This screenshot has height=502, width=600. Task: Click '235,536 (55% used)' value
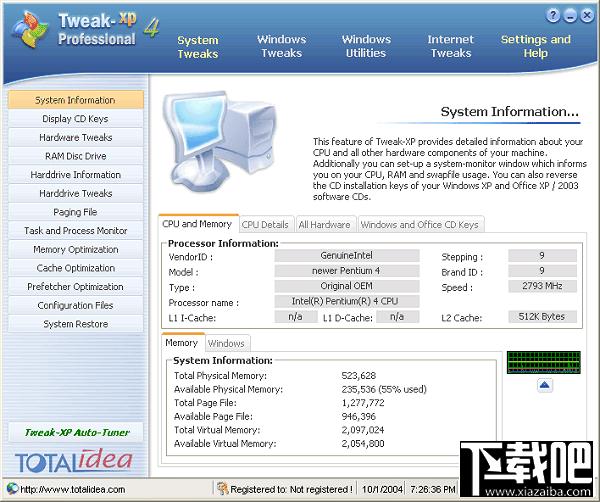(384, 389)
